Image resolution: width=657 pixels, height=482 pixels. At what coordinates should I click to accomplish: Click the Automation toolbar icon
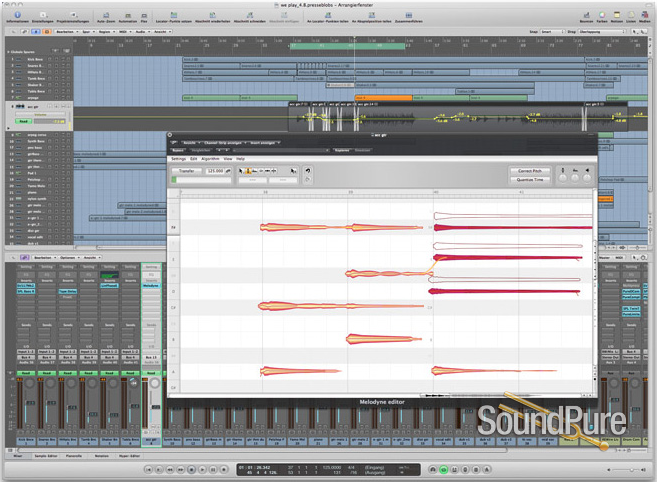(x=128, y=15)
